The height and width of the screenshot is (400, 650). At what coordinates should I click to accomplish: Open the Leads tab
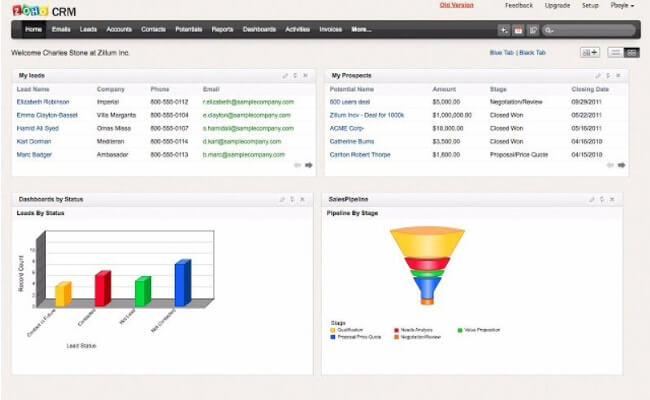point(88,29)
